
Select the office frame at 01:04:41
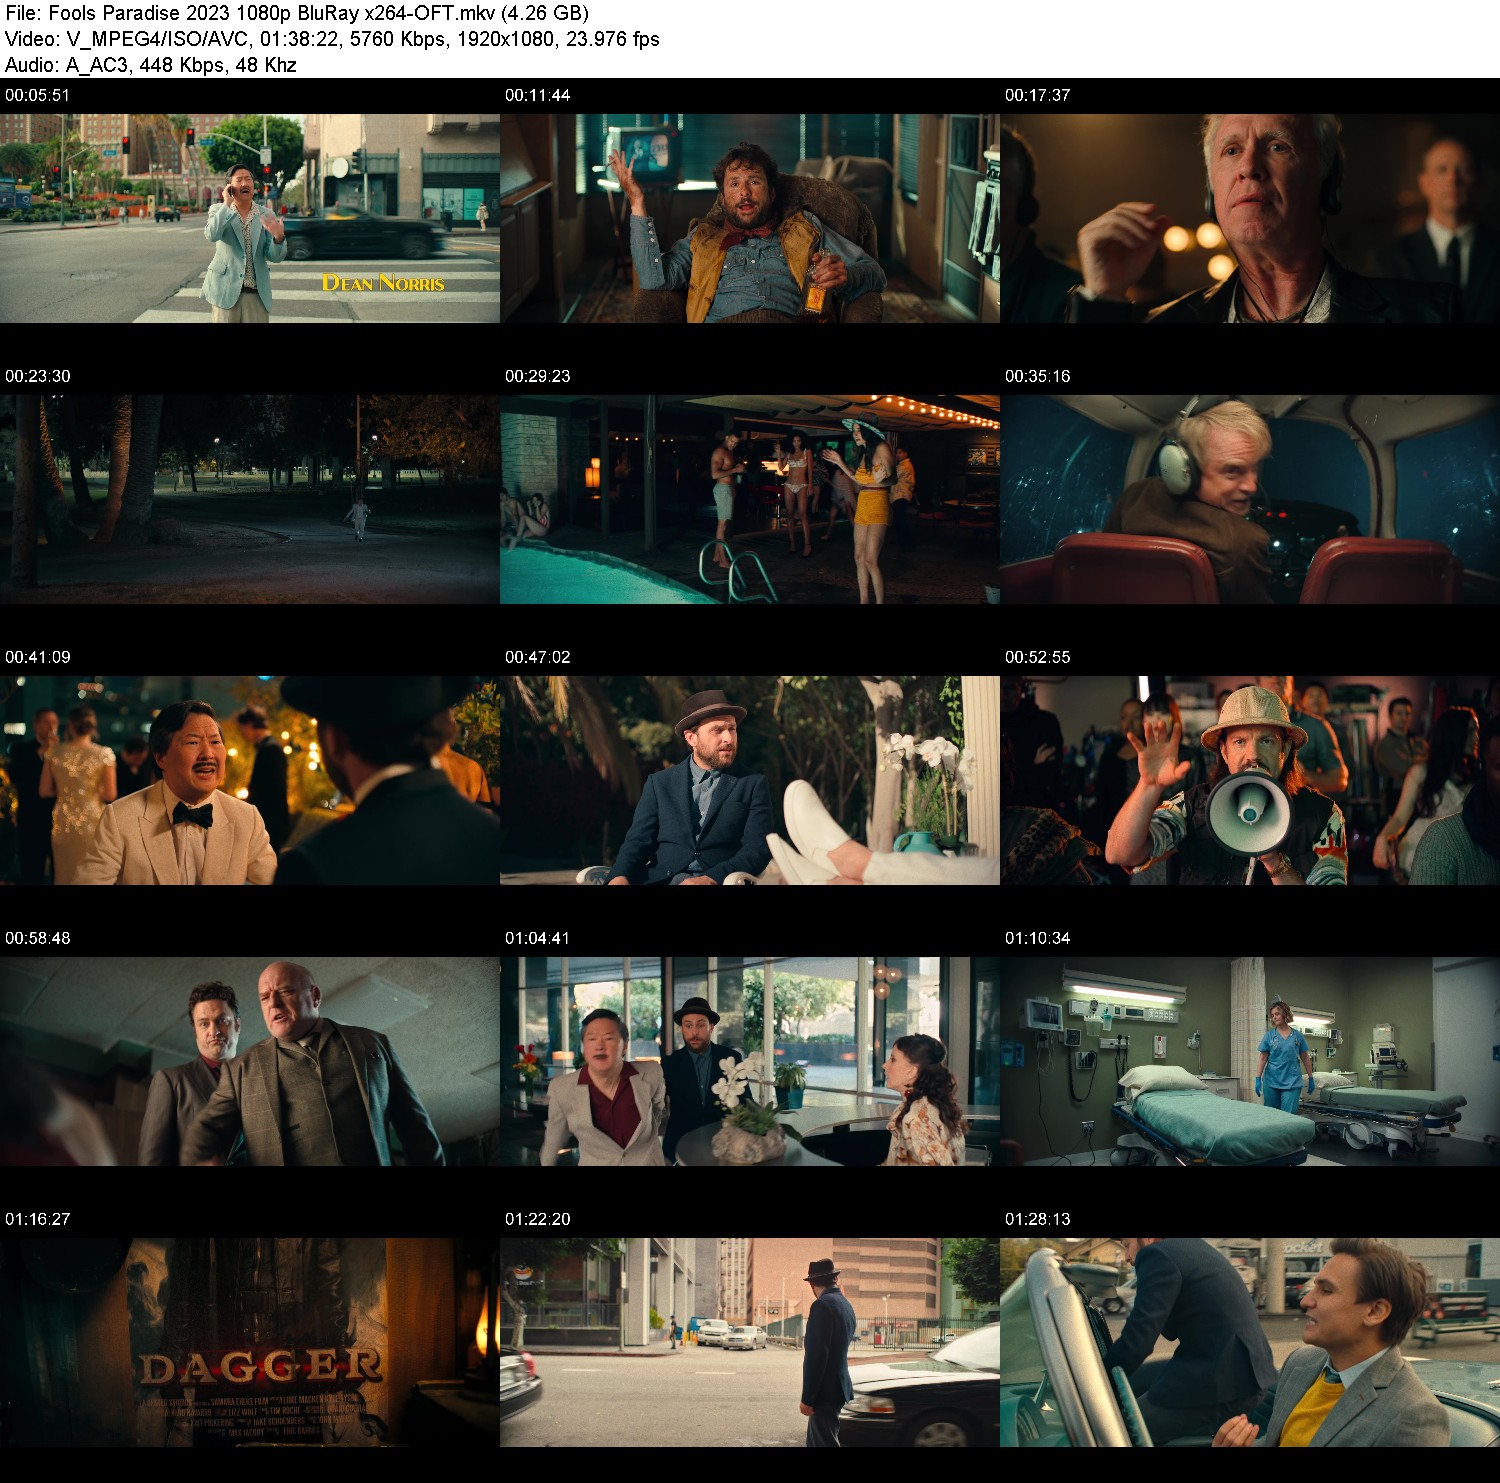click(750, 1061)
